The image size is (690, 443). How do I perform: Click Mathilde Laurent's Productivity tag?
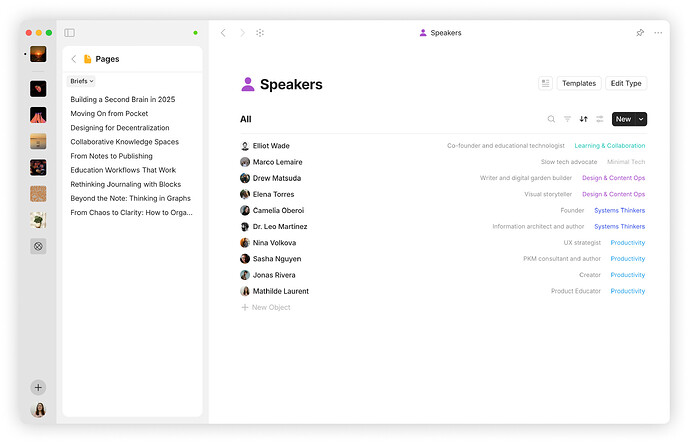[x=628, y=291]
